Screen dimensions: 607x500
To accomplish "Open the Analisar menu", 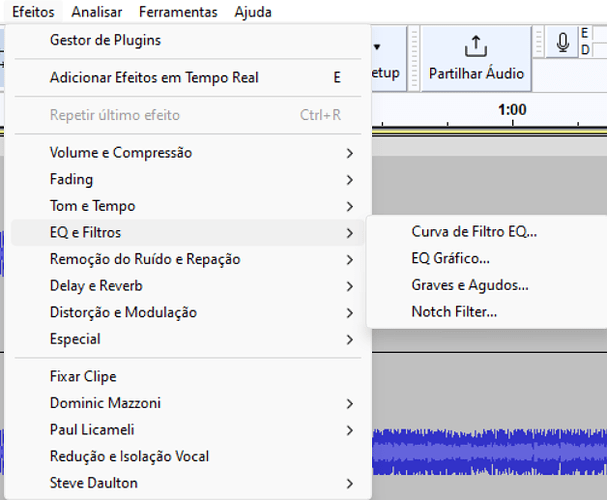I will (96, 12).
